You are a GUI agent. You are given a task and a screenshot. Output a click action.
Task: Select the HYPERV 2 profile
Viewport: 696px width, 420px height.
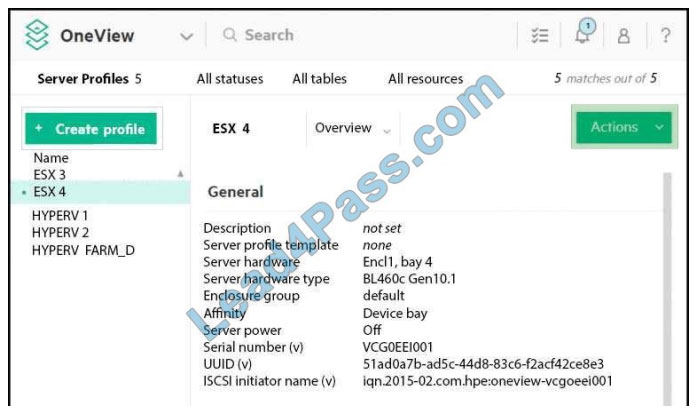(x=60, y=233)
